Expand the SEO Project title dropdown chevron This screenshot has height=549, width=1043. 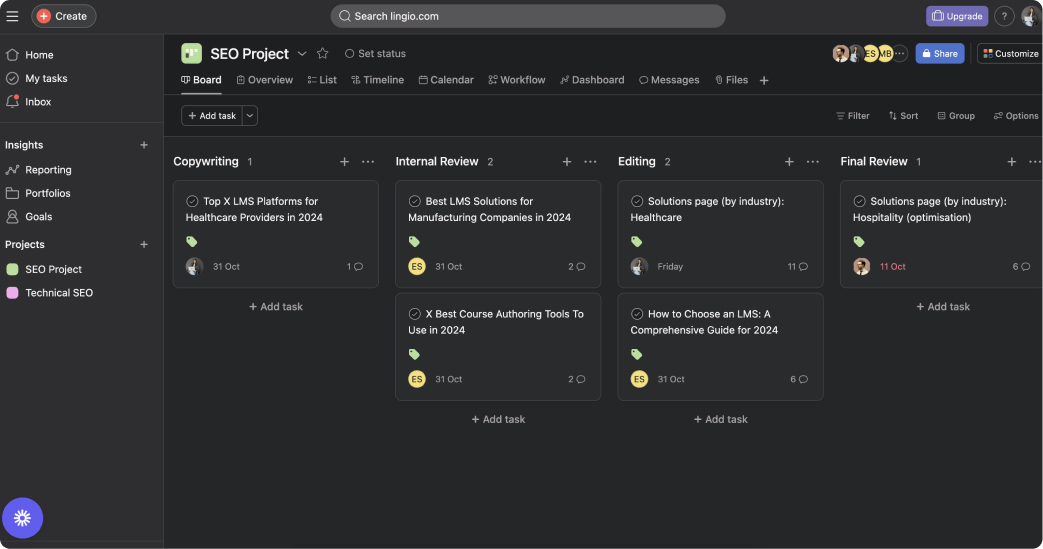[302, 53]
